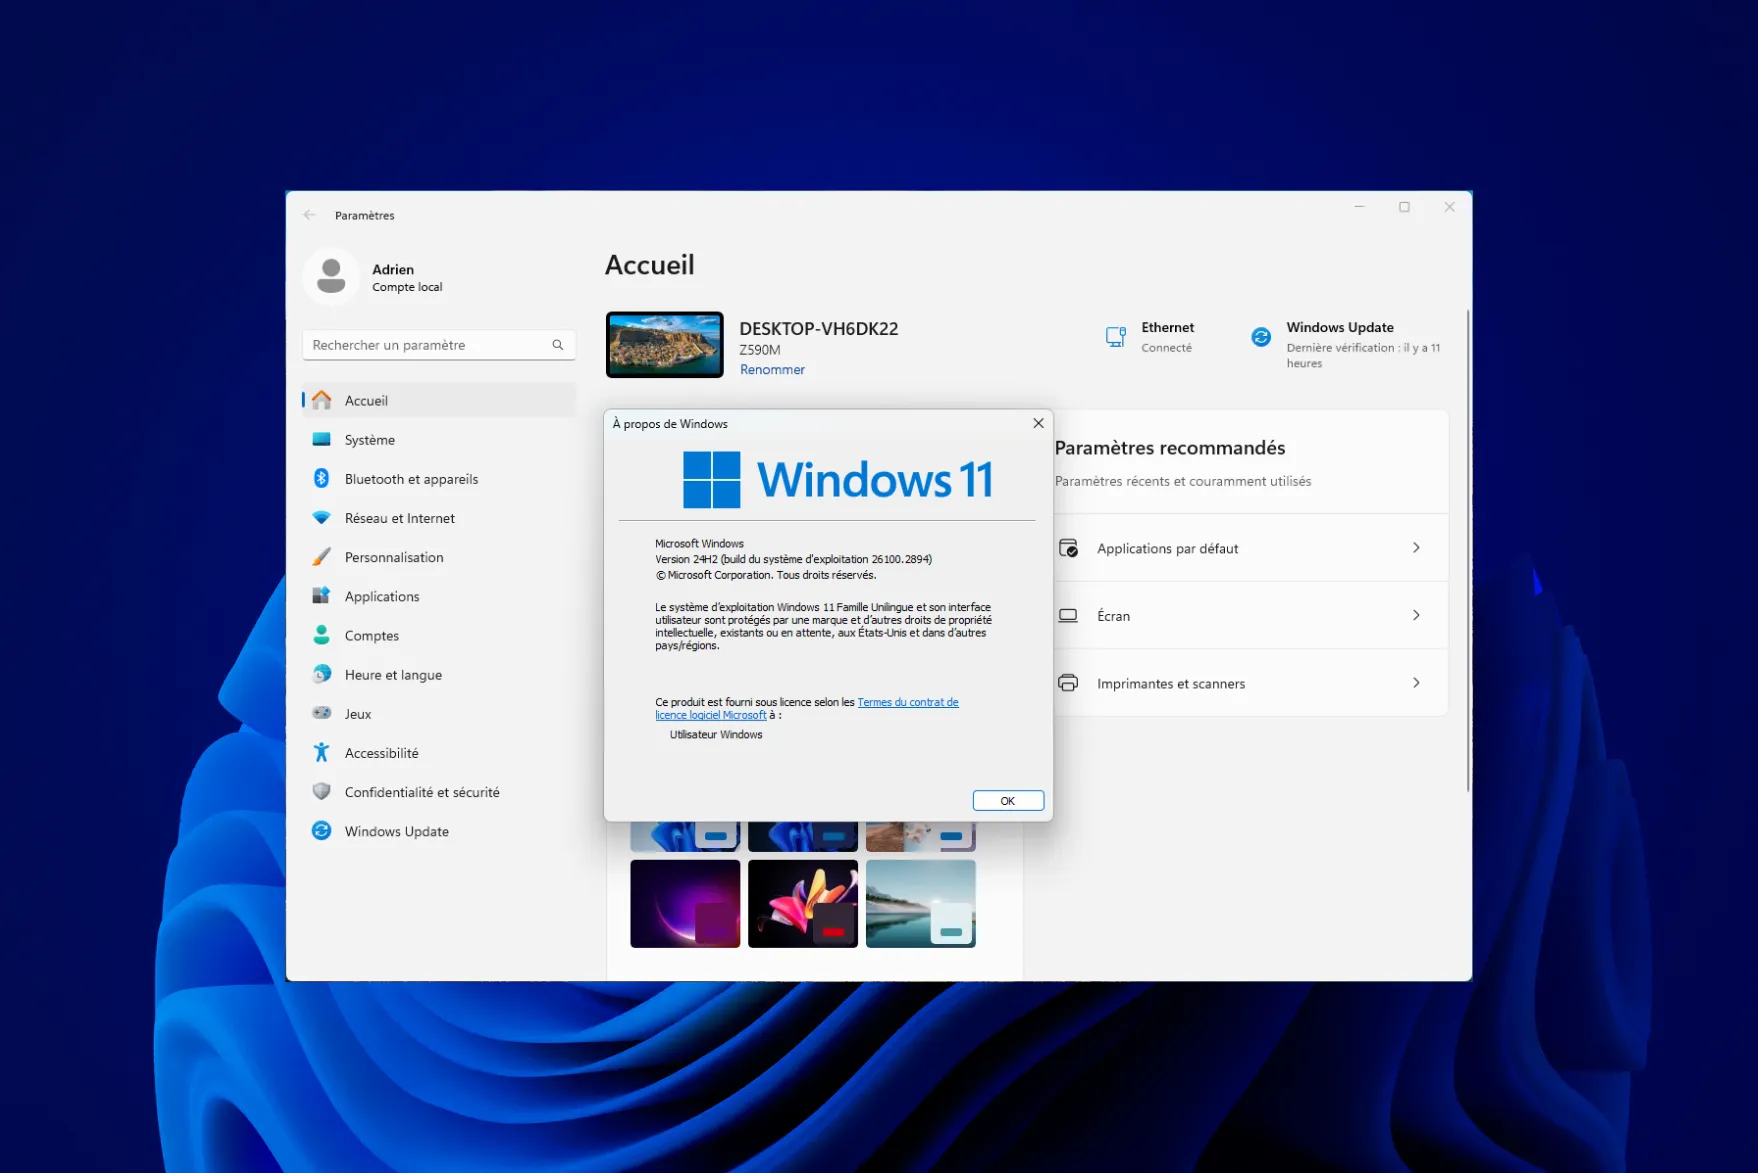Click the Applications grid icon in sidebar
The width and height of the screenshot is (1758, 1173).
pyautogui.click(x=321, y=595)
